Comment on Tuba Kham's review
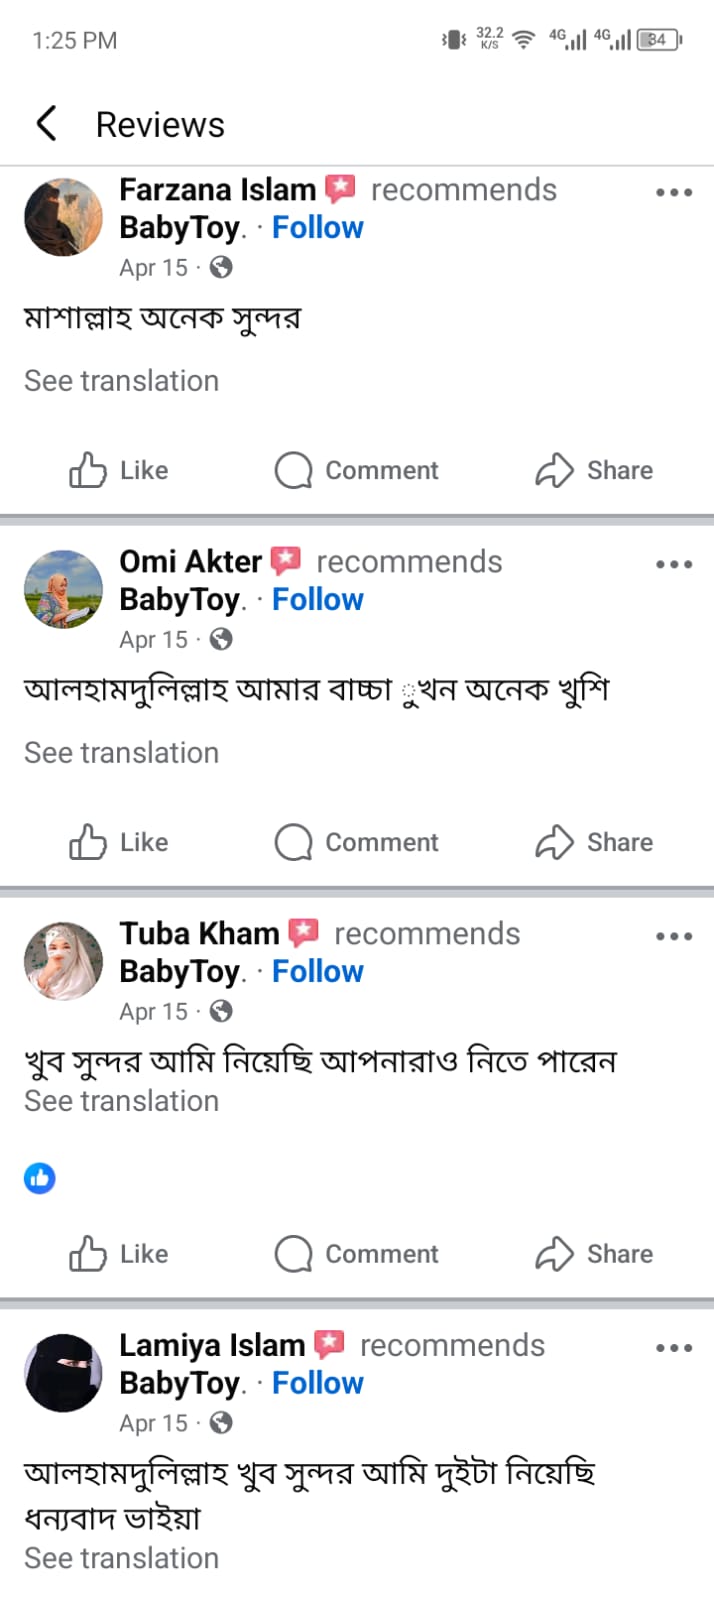 [x=357, y=1254]
